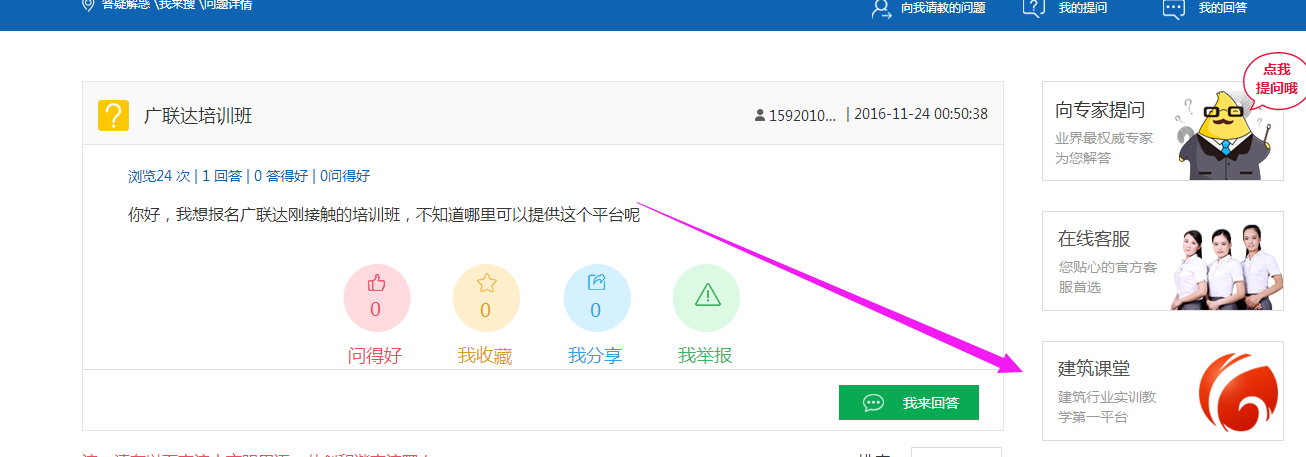Image resolution: width=1306 pixels, height=457 pixels.
Task: Click the yellow question mark icon
Action: pyautogui.click(x=113, y=115)
